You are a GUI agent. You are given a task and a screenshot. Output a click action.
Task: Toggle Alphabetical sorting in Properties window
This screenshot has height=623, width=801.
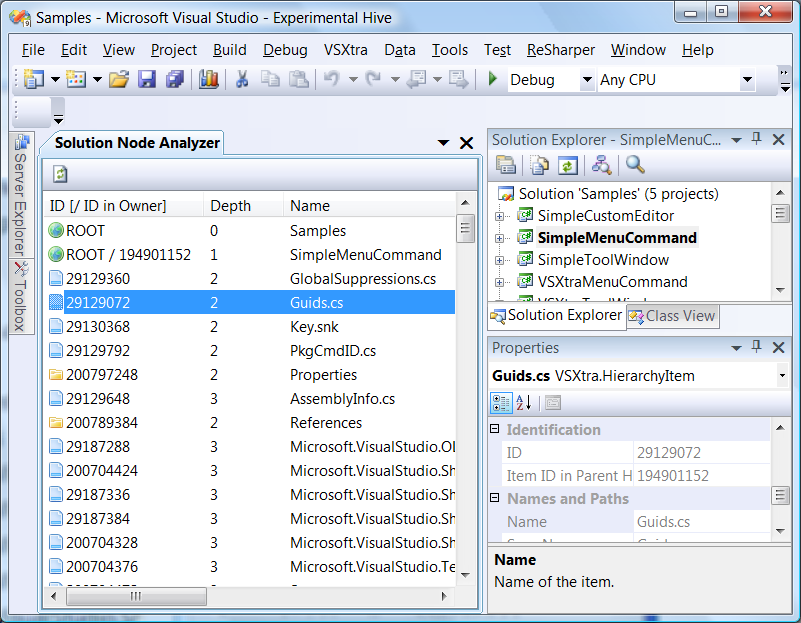click(524, 403)
